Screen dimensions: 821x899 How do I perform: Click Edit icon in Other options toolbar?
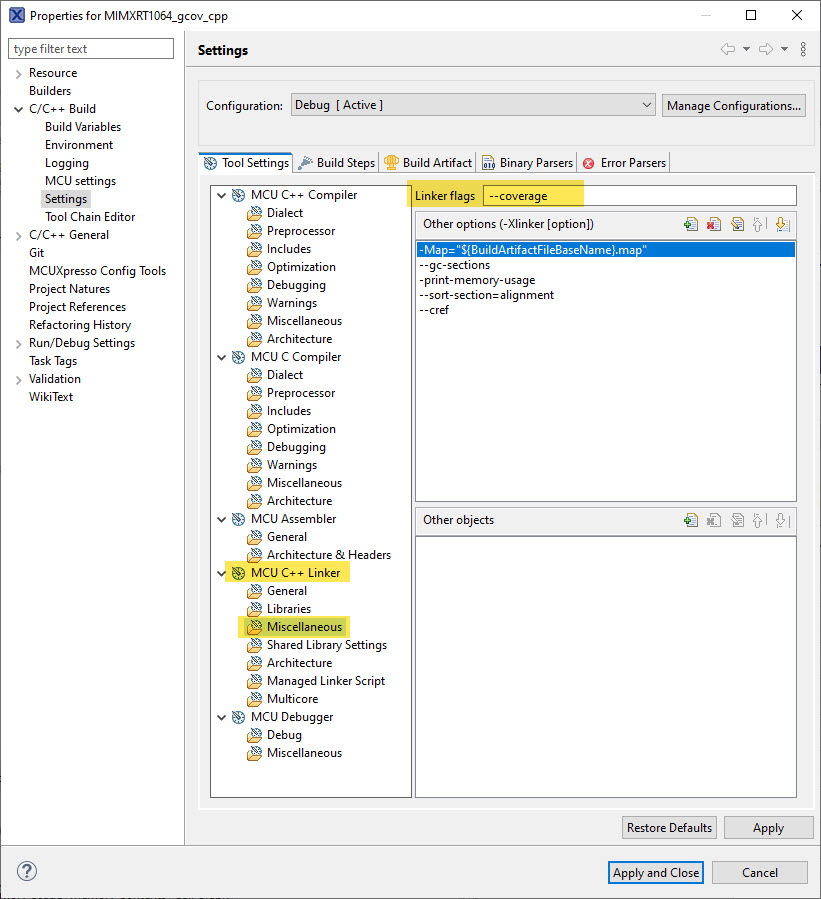(x=737, y=225)
